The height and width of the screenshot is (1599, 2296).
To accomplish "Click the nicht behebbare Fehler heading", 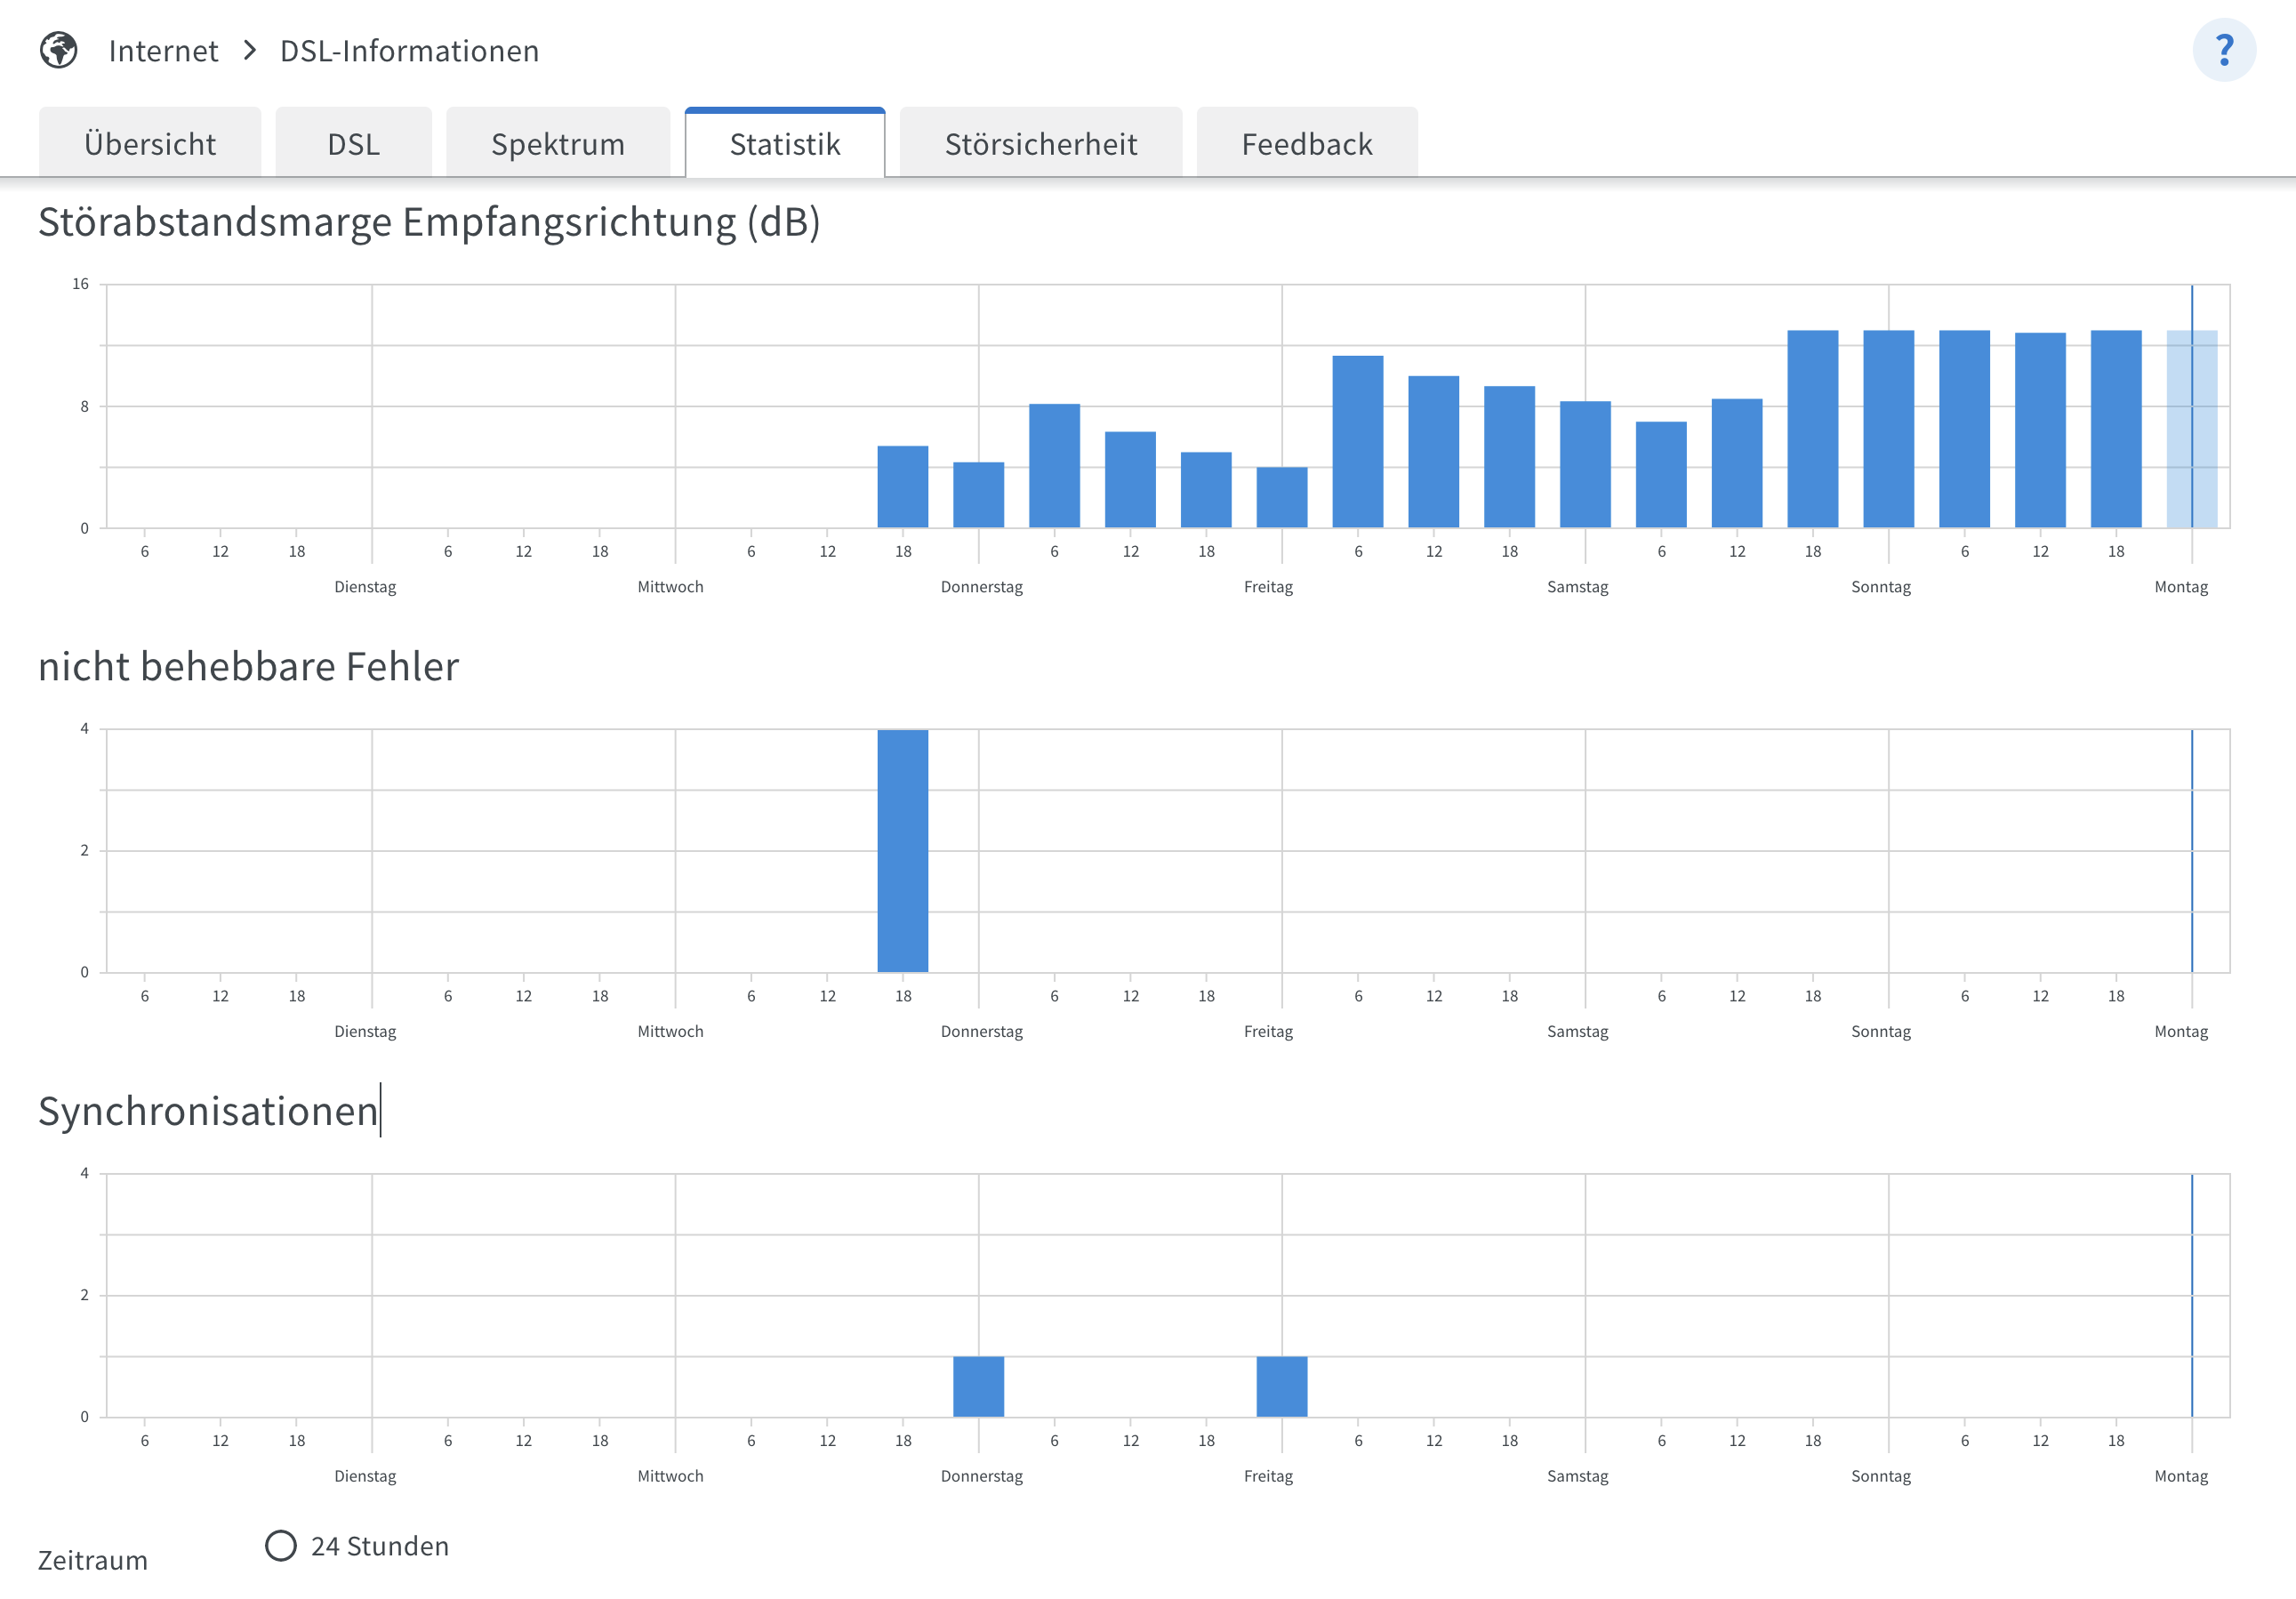I will tap(249, 667).
